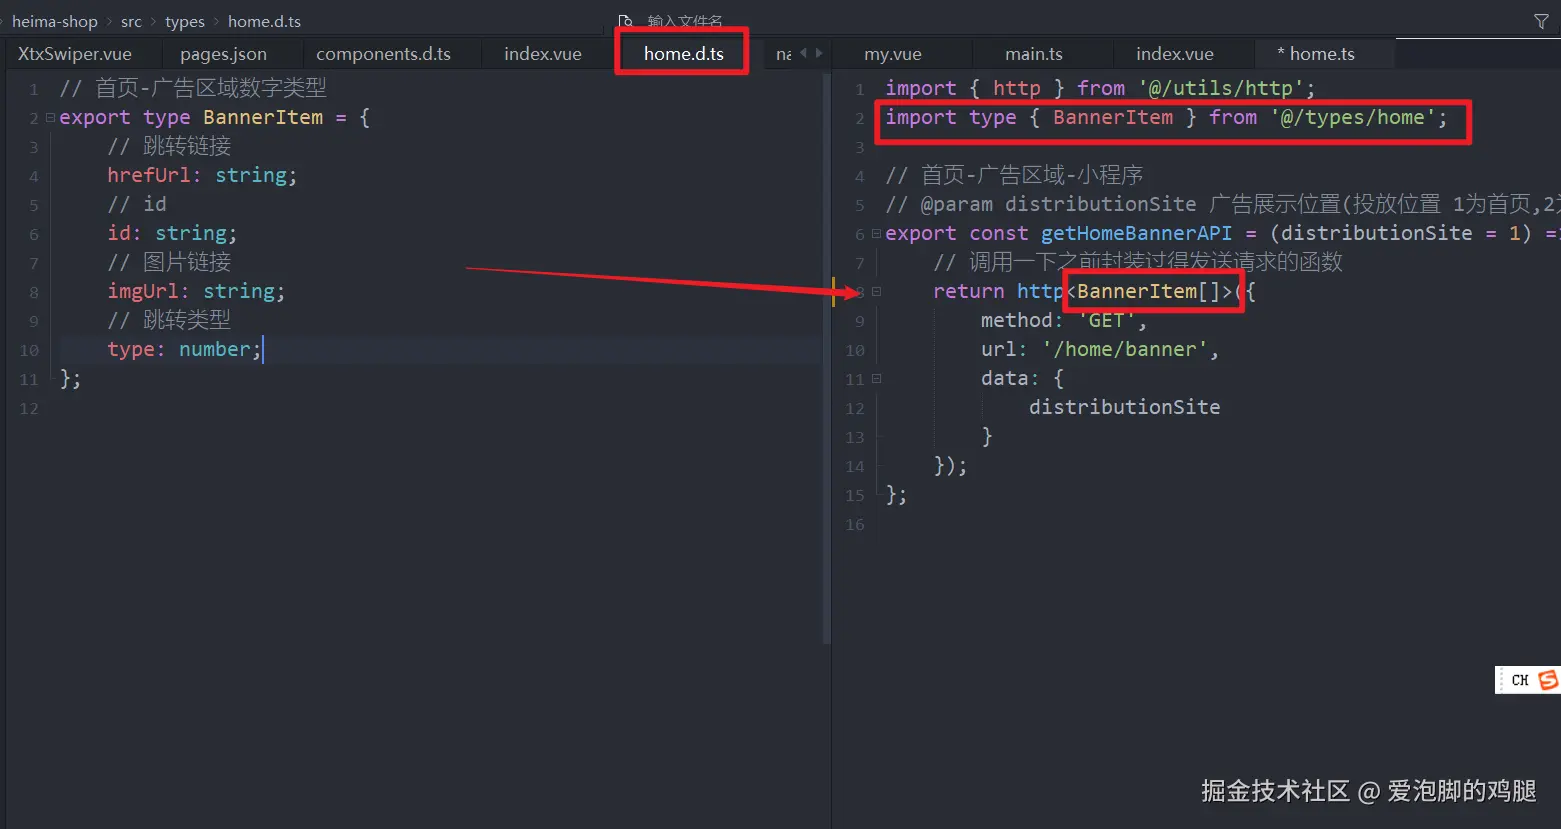Click types in the breadcrumb path
Image resolution: width=1561 pixels, height=829 pixels.
pos(185,21)
